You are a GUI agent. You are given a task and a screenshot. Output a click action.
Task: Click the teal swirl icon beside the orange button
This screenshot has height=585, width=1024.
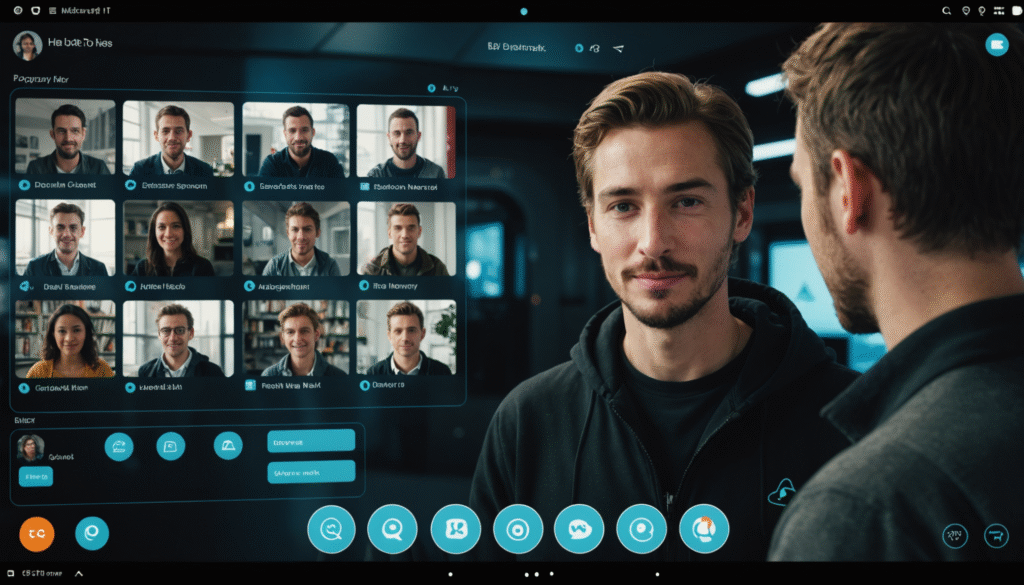(92, 533)
